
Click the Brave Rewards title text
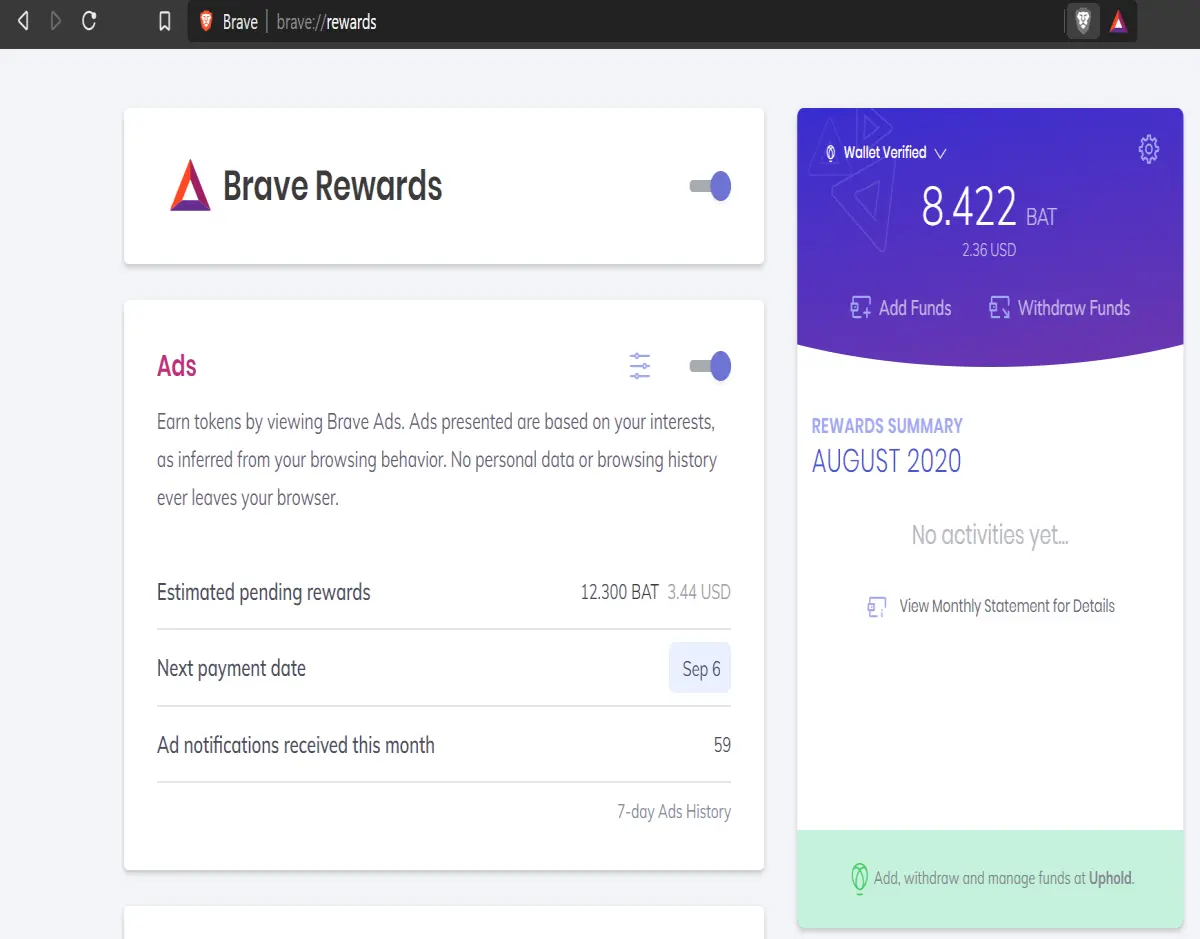pos(333,187)
